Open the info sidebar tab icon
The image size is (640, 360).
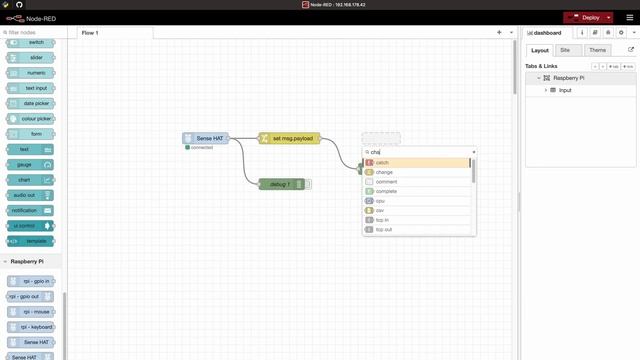[582, 33]
